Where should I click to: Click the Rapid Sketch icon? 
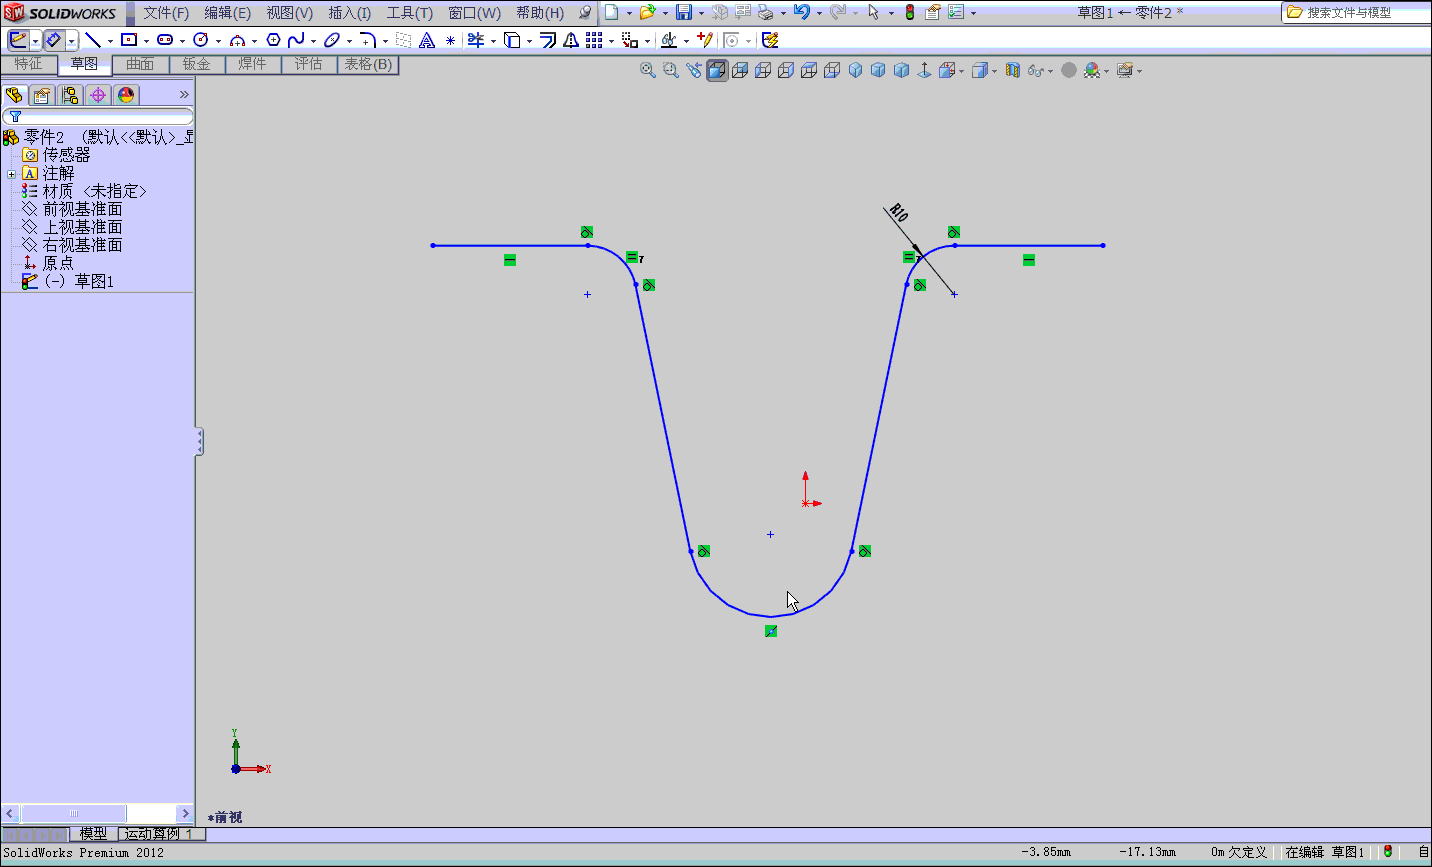point(770,40)
